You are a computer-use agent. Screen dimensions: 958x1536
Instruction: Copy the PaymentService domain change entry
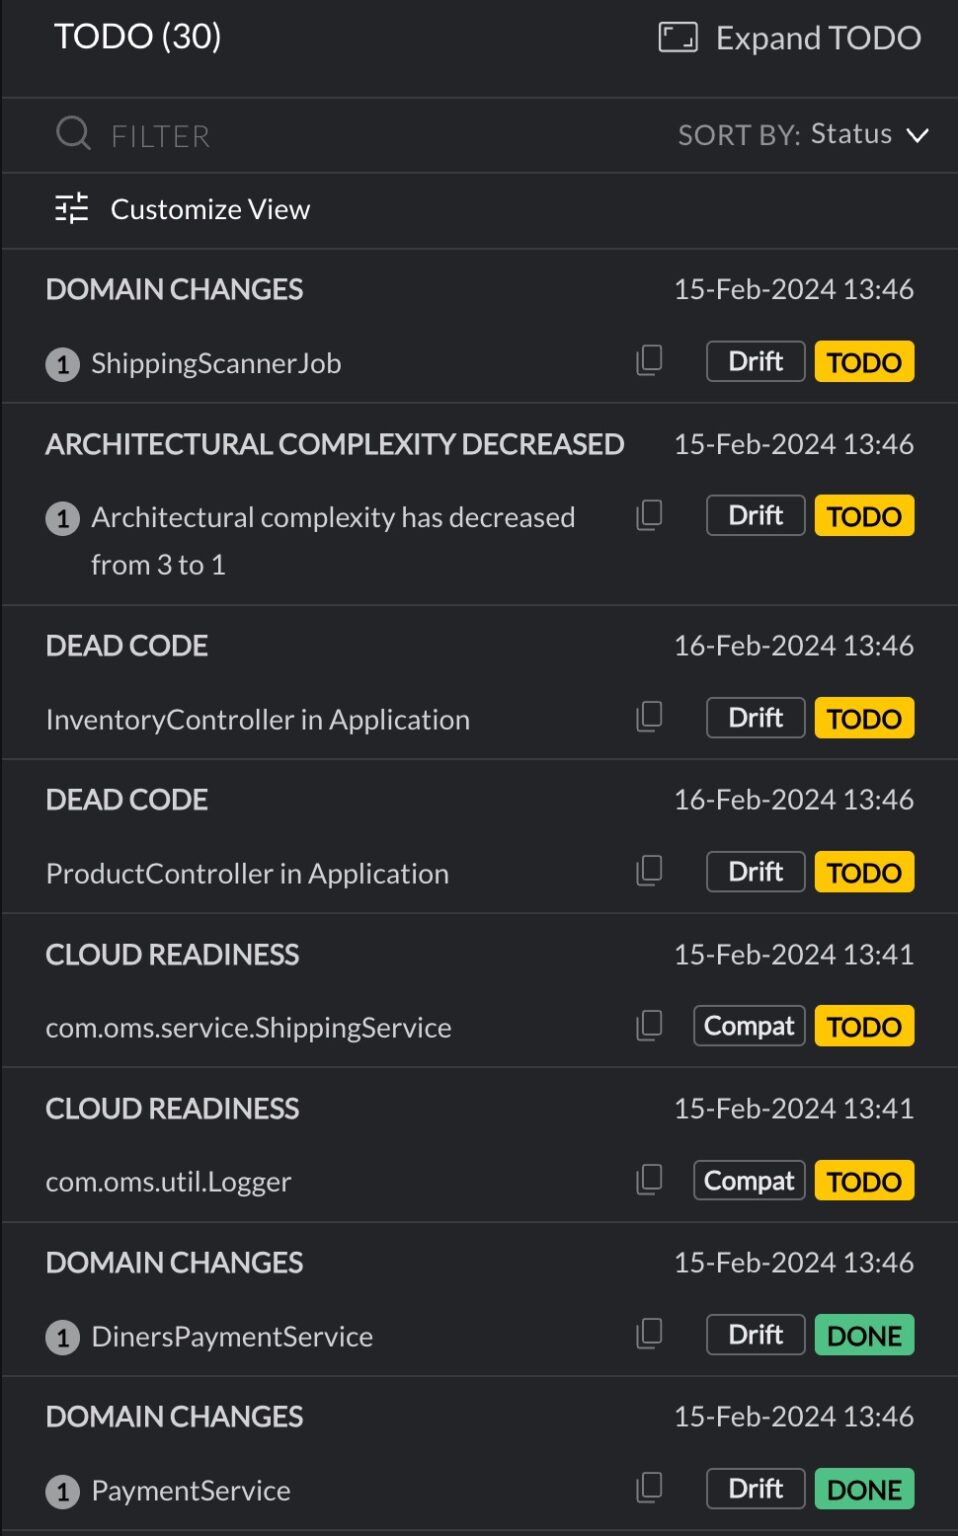click(648, 1488)
